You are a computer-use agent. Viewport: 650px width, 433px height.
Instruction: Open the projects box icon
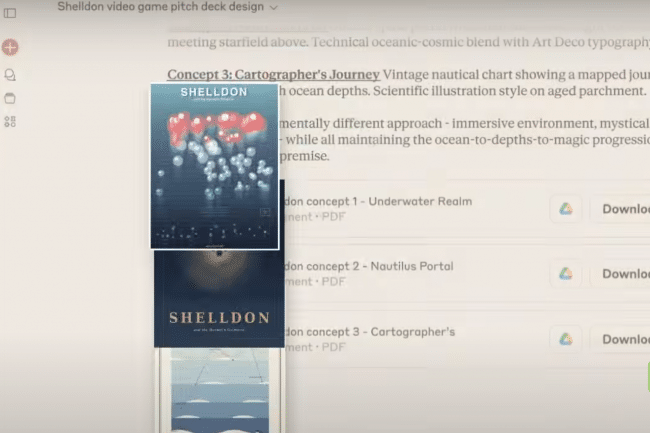pyautogui.click(x=10, y=98)
